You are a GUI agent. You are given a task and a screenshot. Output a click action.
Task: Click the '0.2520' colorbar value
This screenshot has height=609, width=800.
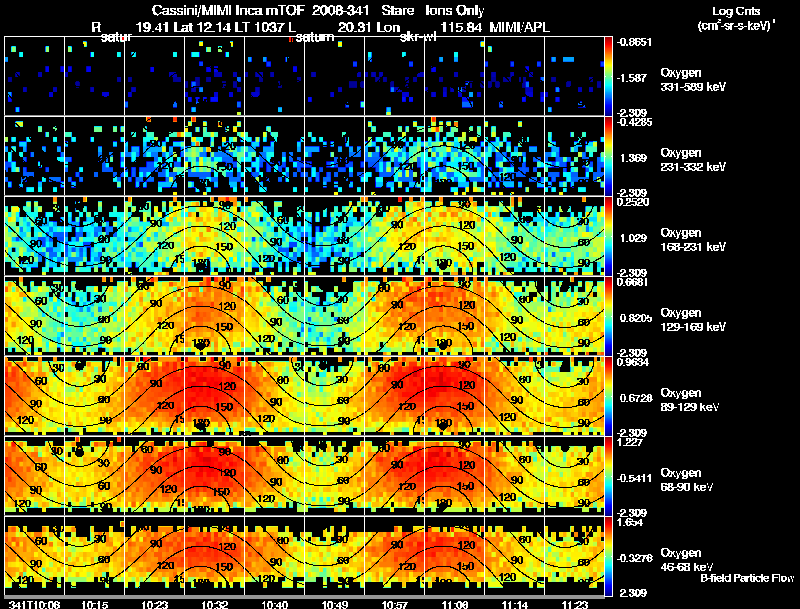click(633, 202)
